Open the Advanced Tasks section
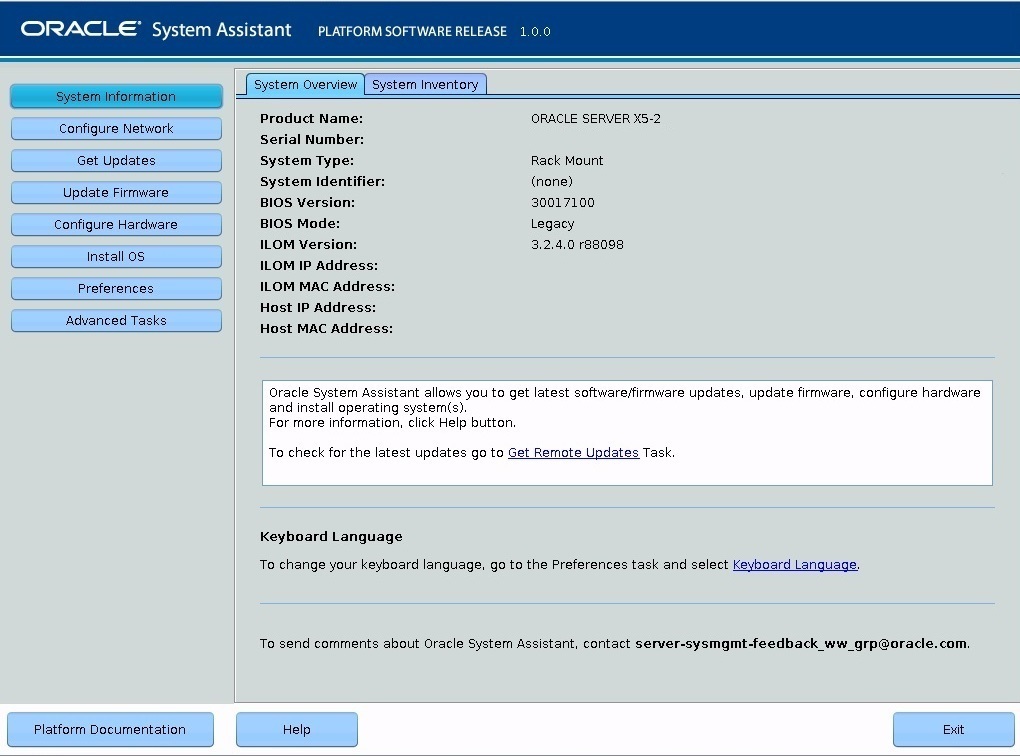Viewport: 1020px width, 756px height. 116,320
